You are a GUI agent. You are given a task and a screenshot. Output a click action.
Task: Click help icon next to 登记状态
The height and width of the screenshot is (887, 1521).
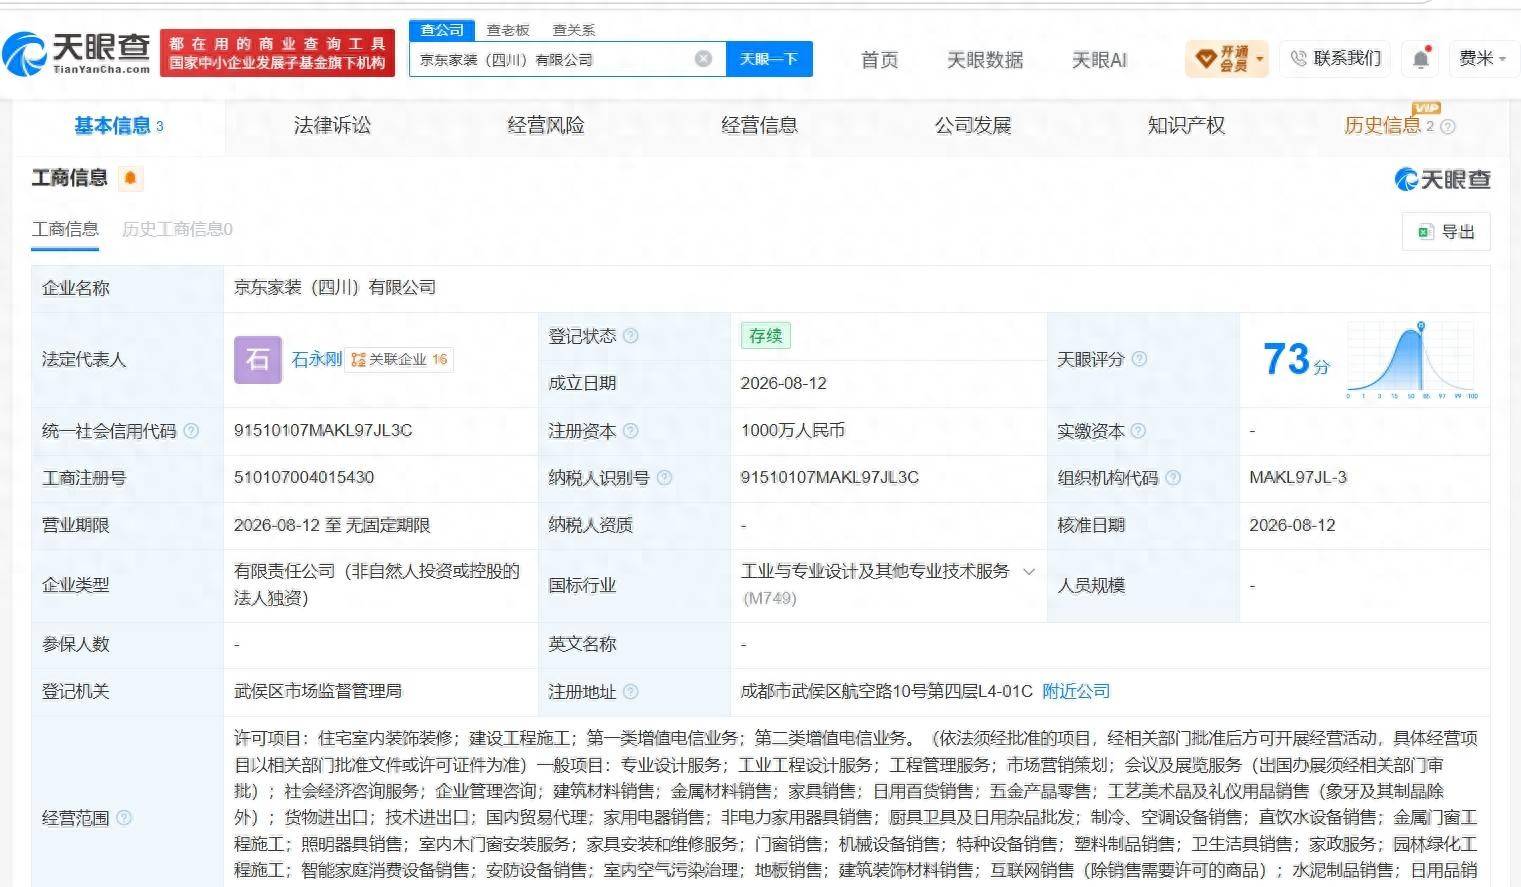coord(631,336)
